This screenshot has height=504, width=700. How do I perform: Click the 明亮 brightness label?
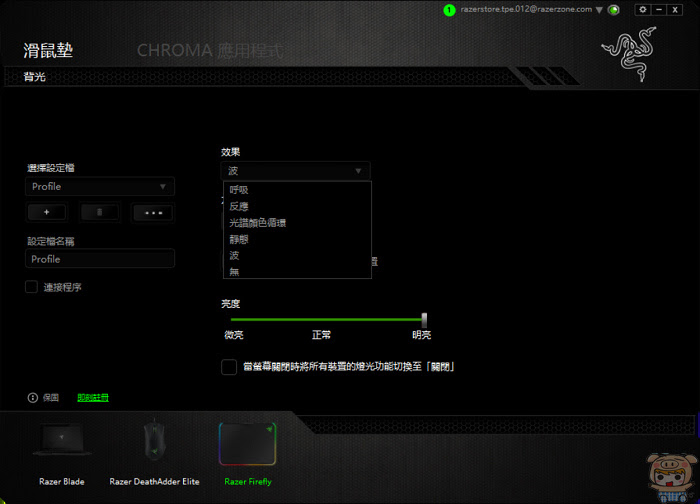(x=421, y=335)
